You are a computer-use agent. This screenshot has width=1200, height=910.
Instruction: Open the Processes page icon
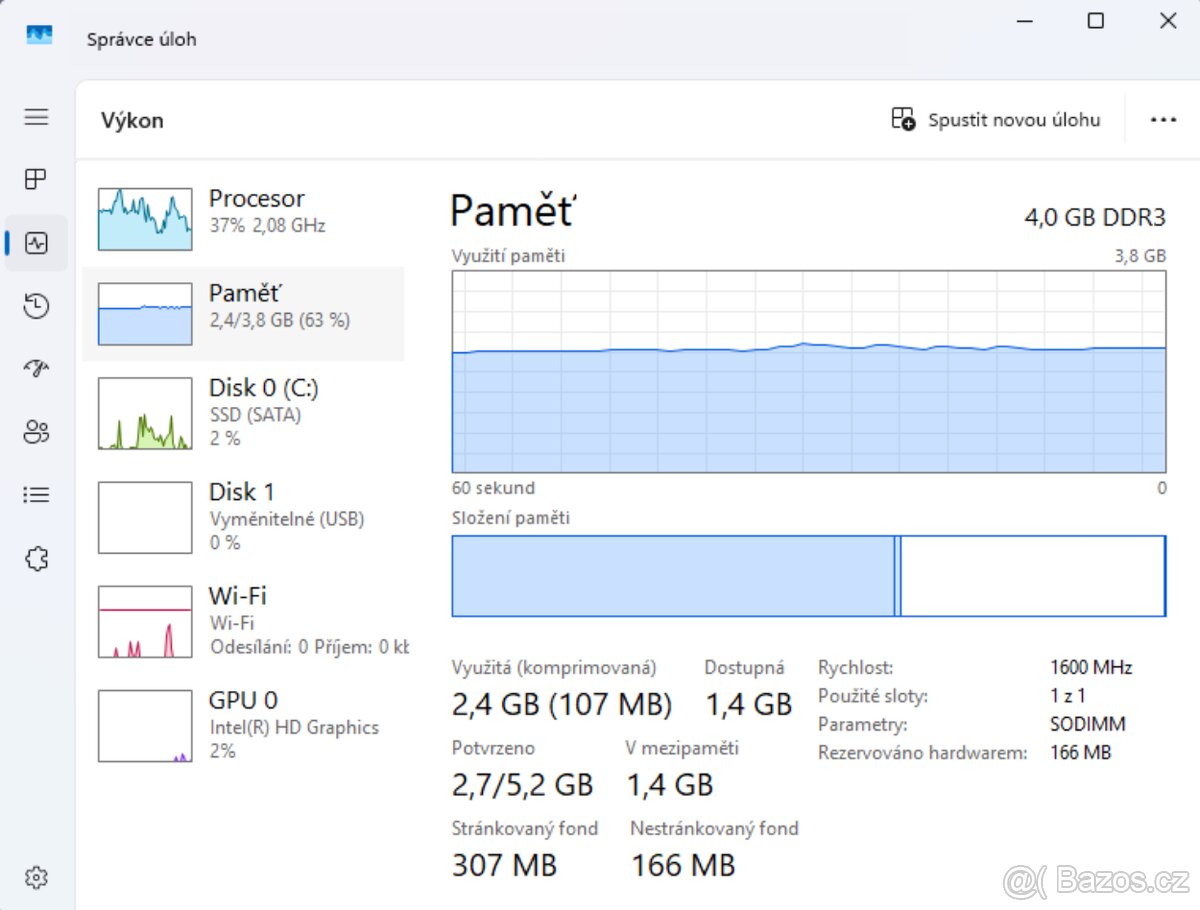[x=36, y=179]
